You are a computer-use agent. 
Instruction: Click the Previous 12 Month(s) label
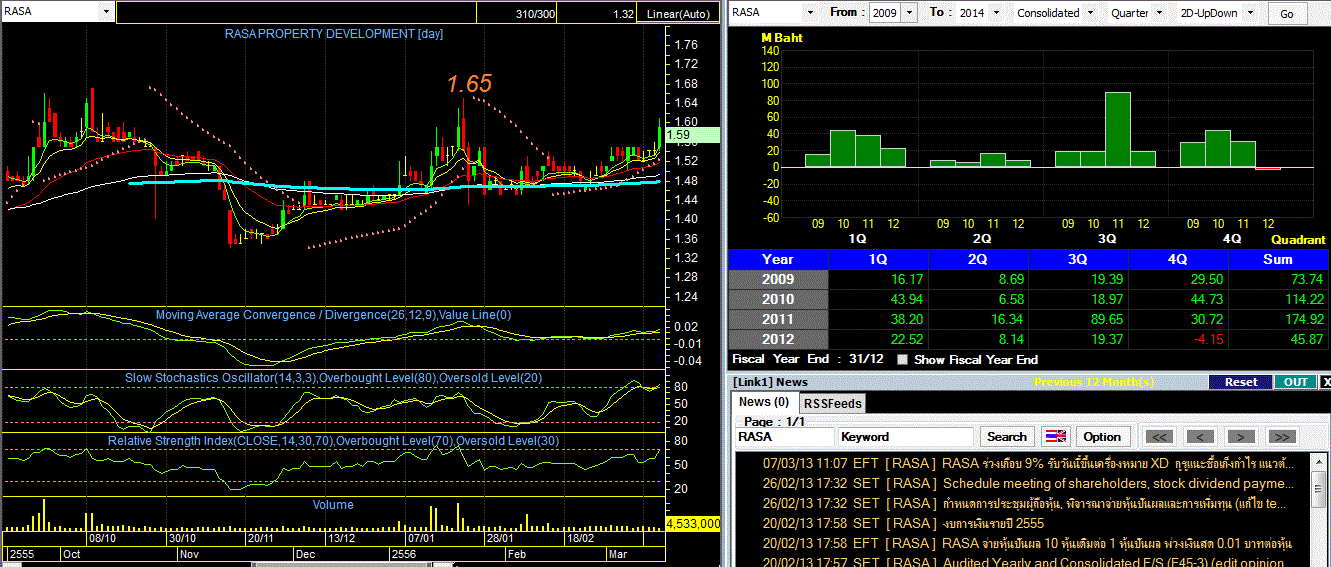coord(1094,382)
